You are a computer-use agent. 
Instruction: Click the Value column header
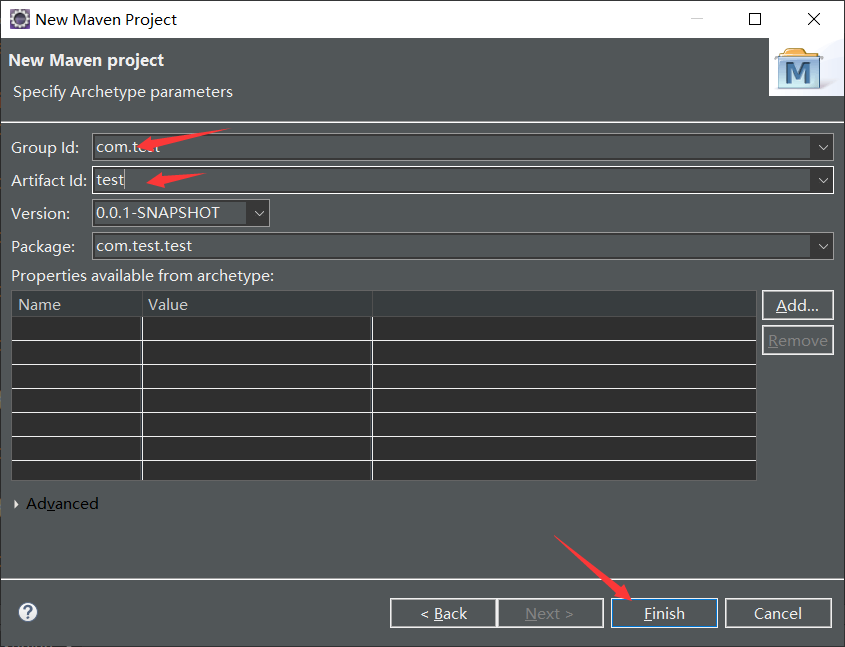pyautogui.click(x=258, y=304)
